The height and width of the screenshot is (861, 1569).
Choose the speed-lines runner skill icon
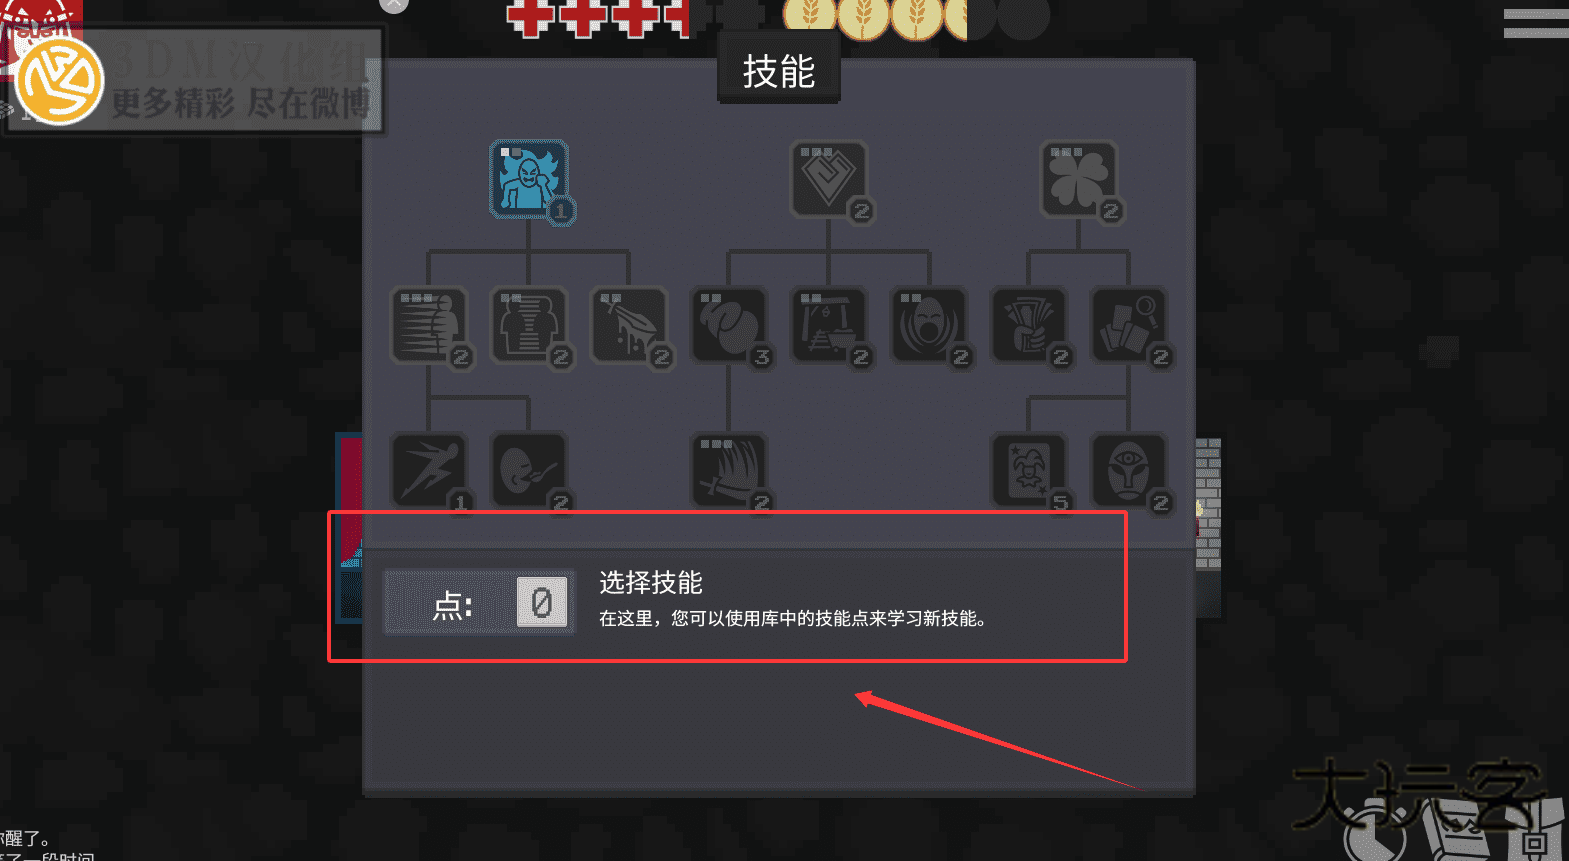pyautogui.click(x=429, y=325)
